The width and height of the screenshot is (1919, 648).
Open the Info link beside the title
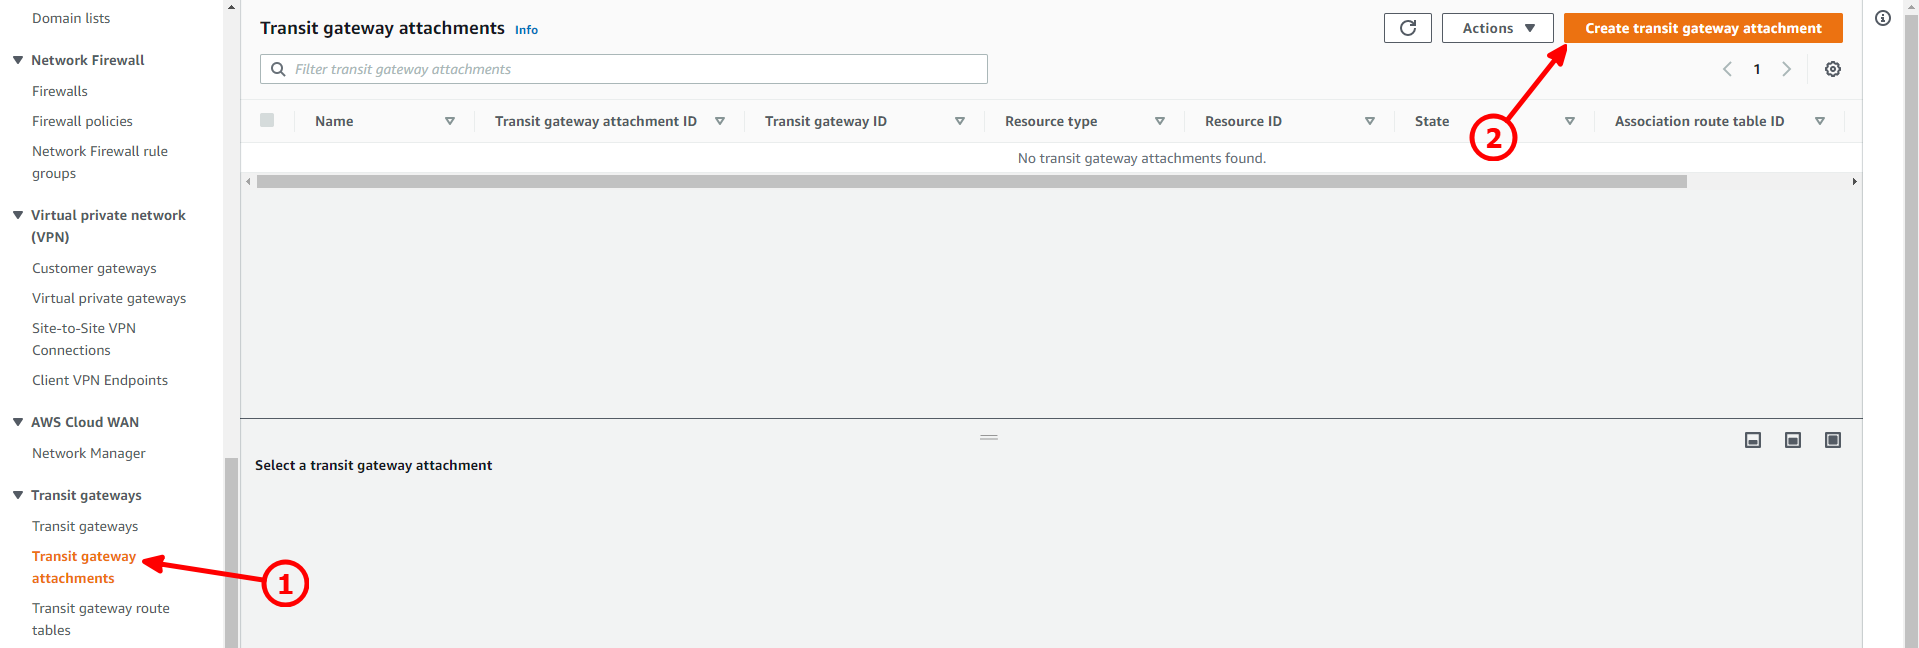[526, 30]
